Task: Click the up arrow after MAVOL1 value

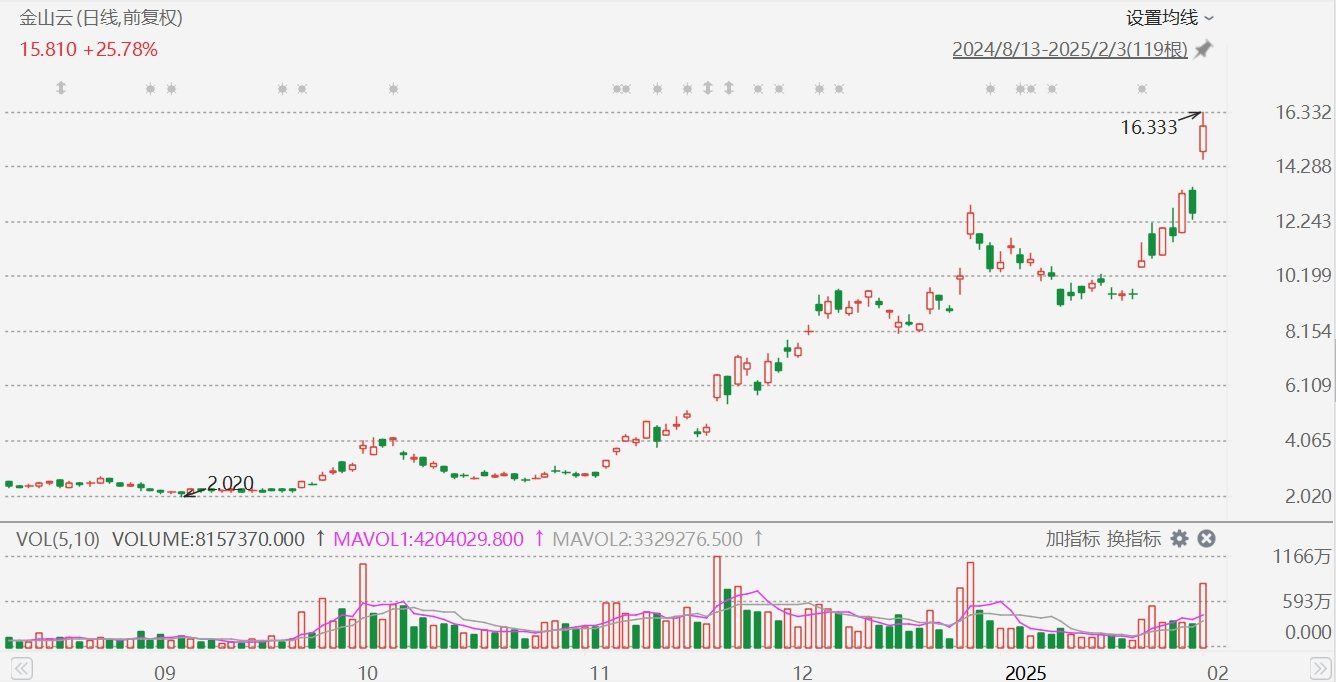Action: pos(539,539)
